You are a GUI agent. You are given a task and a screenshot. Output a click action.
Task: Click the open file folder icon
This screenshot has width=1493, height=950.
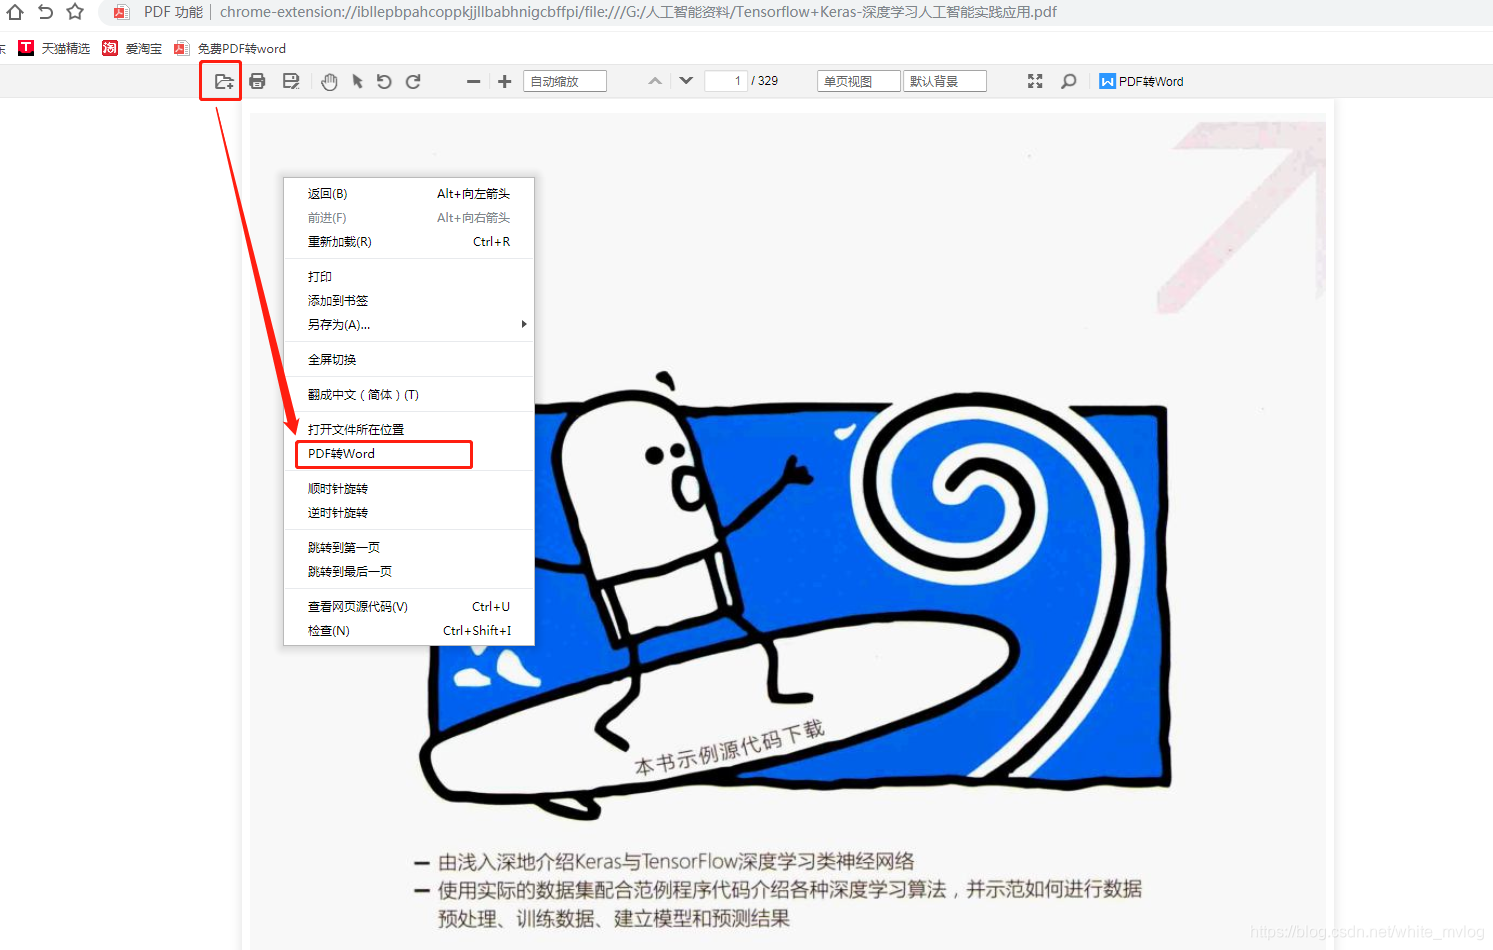pos(224,81)
